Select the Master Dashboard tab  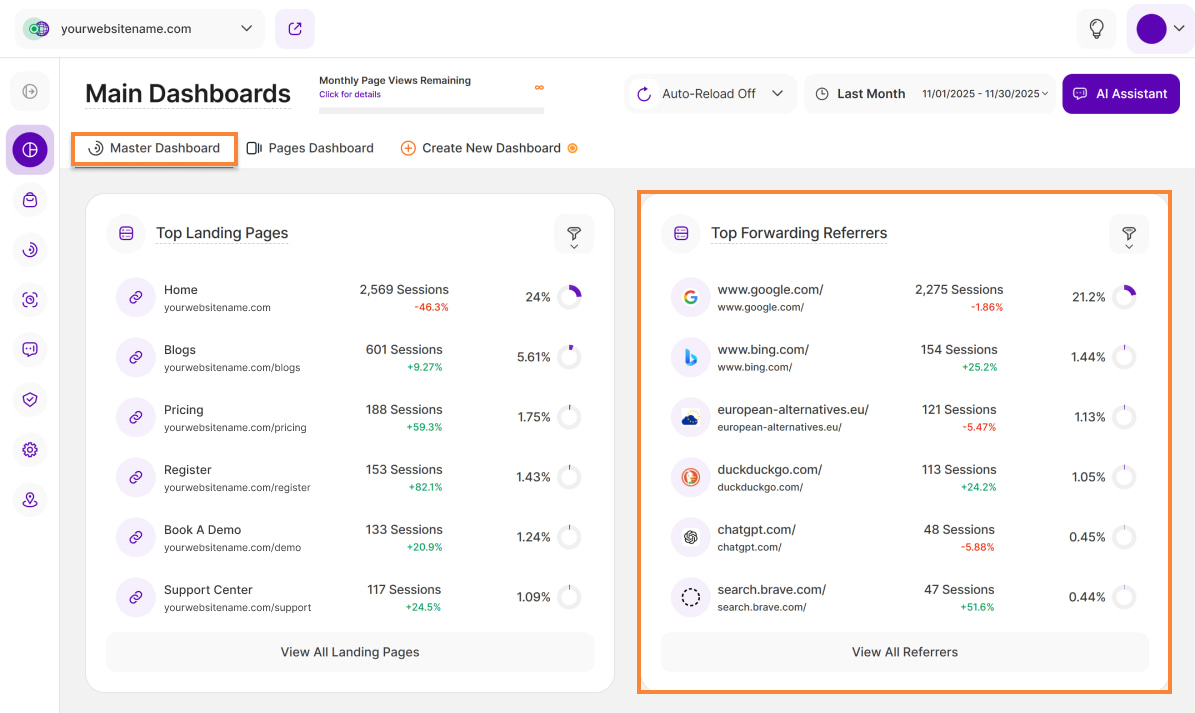(155, 148)
